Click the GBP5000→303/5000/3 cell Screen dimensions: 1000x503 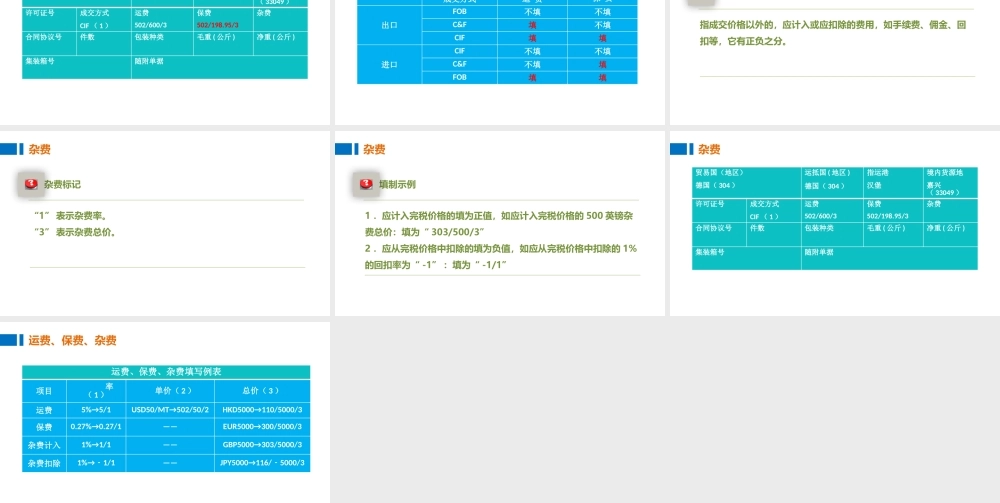(262, 445)
